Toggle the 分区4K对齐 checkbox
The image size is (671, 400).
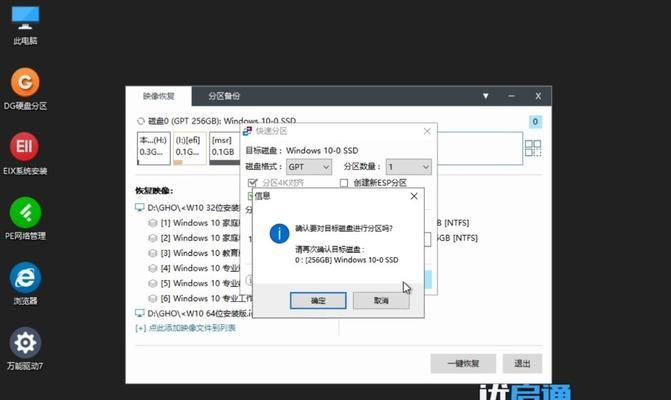pyautogui.click(x=252, y=183)
